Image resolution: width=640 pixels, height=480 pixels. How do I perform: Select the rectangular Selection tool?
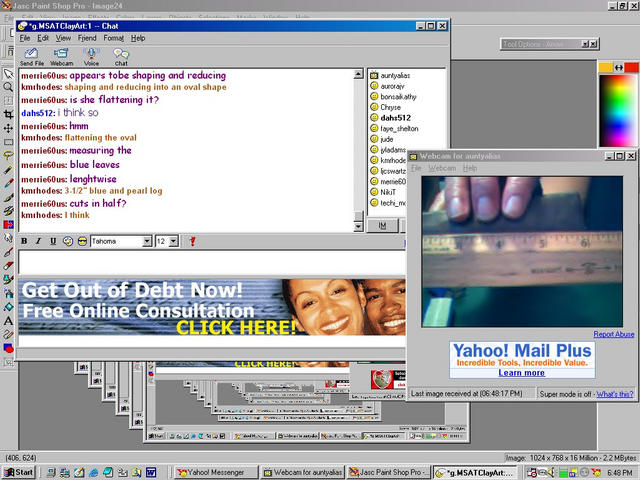(8, 142)
